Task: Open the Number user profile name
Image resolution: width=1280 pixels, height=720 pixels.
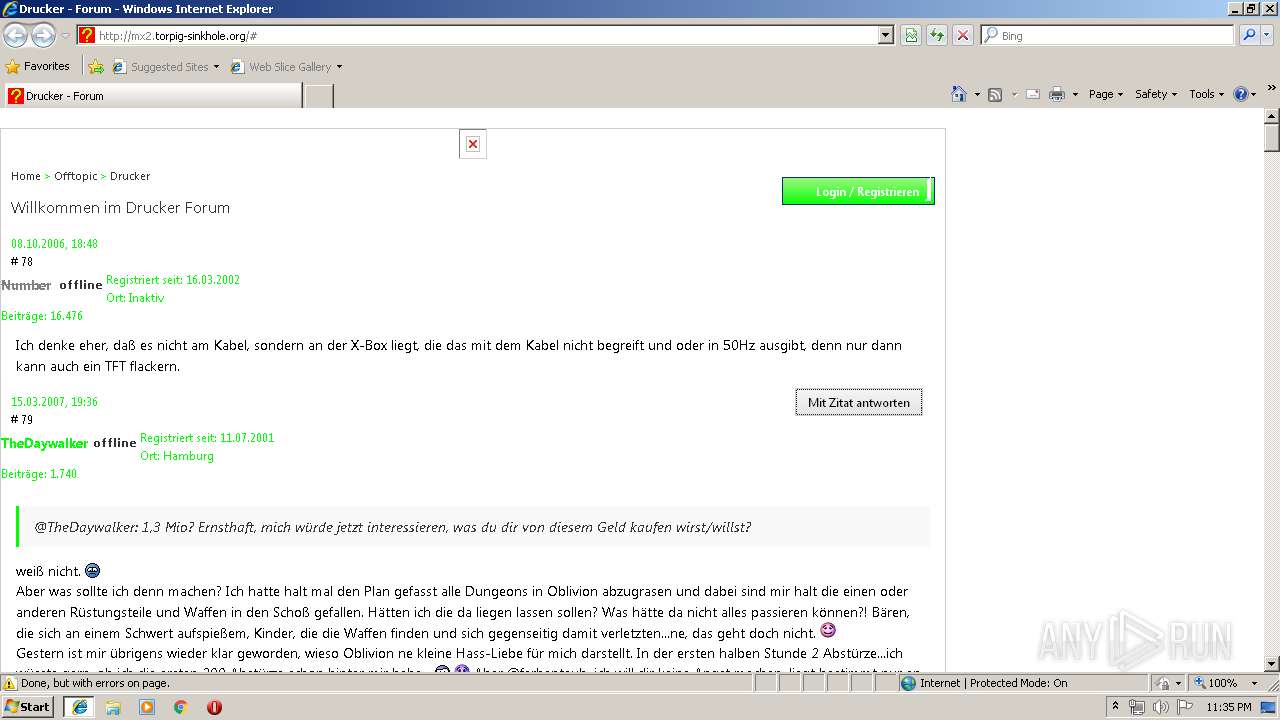Action: (x=26, y=285)
